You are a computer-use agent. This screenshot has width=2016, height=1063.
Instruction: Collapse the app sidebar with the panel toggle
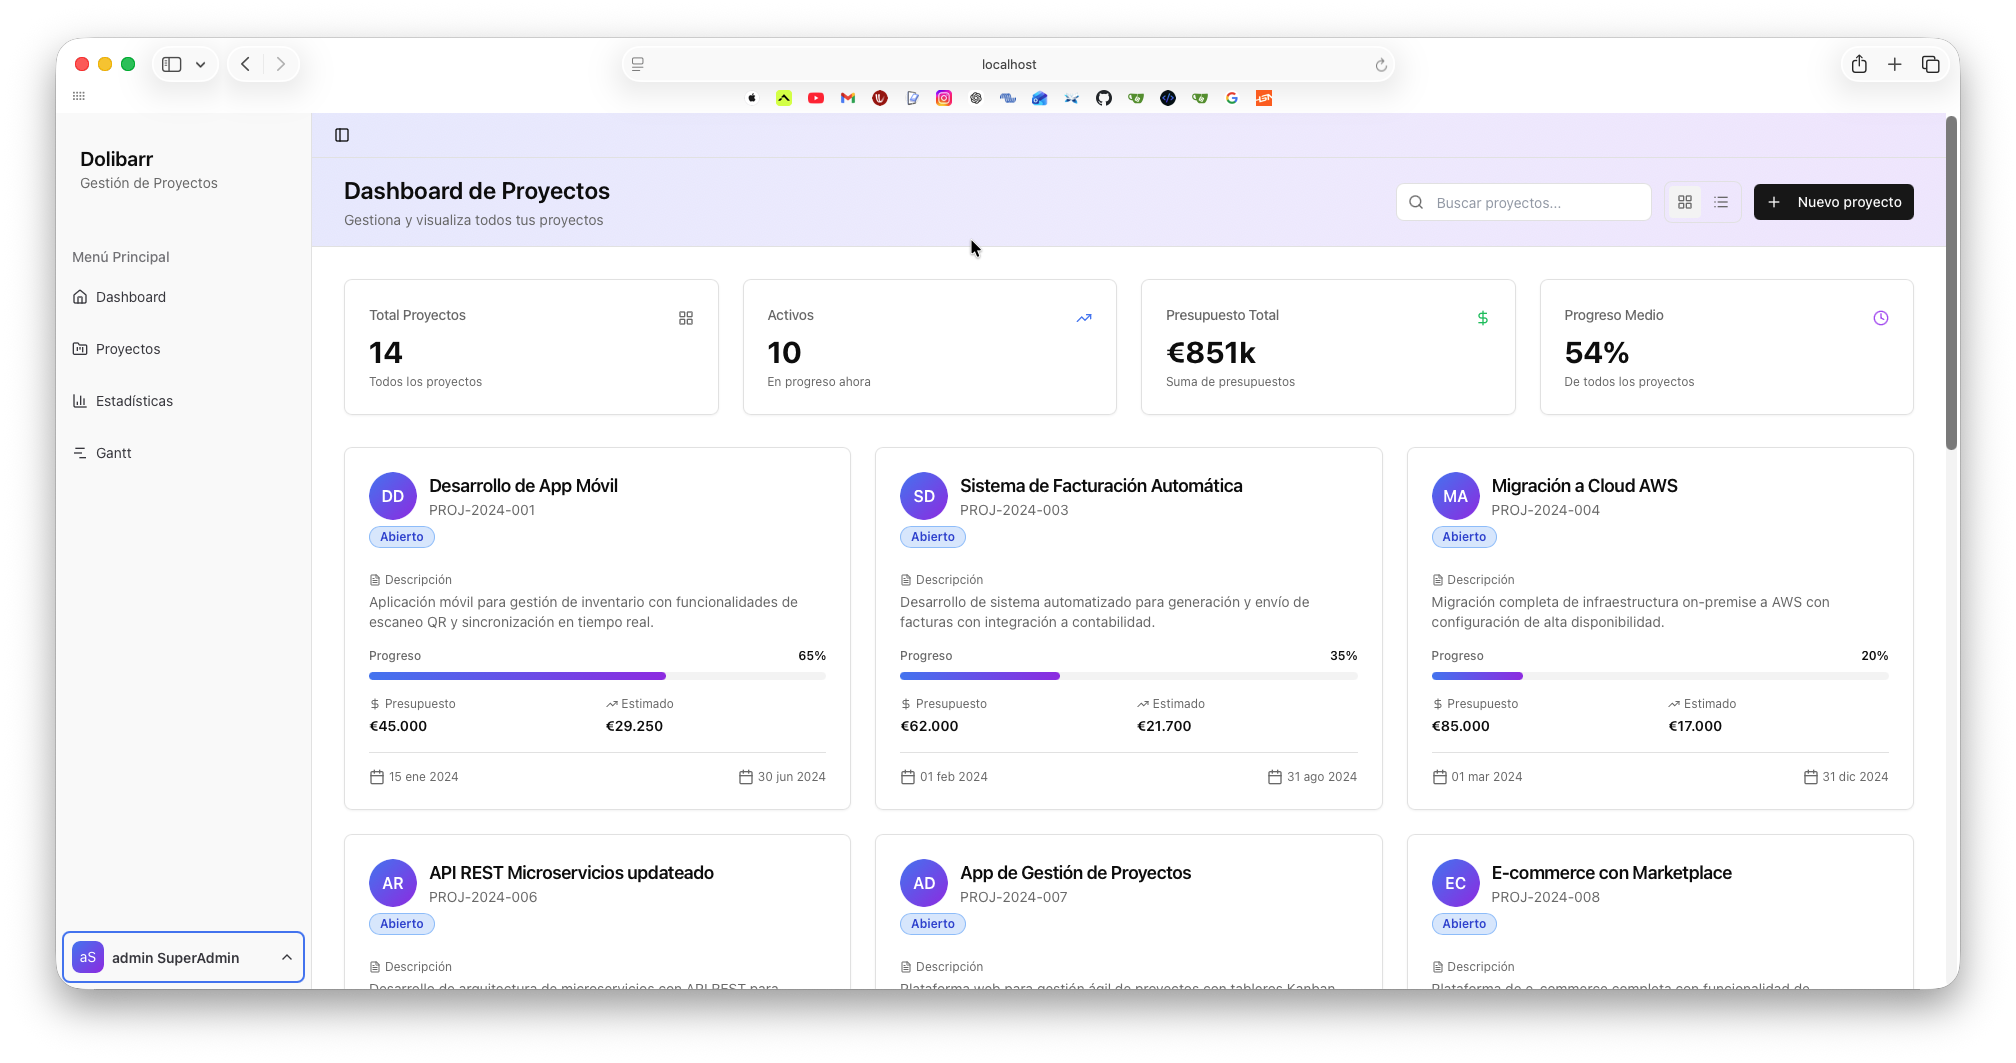point(342,135)
